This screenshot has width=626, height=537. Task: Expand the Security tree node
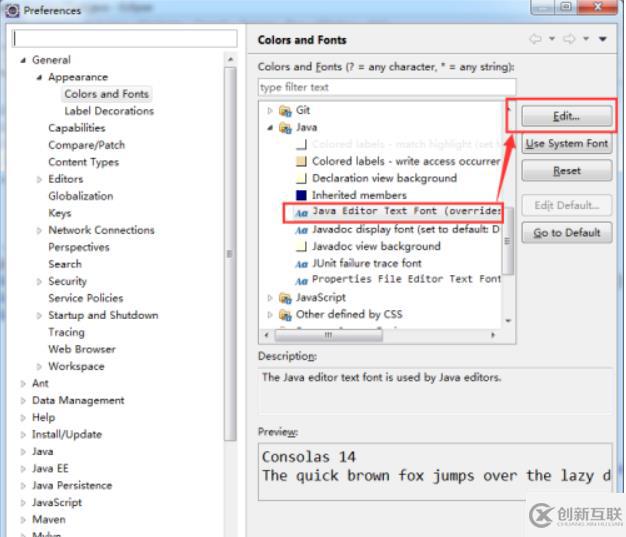tap(39, 281)
